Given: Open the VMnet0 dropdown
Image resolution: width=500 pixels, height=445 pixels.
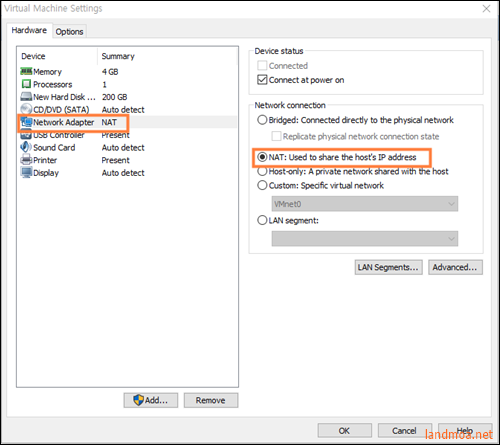Looking at the screenshot, I should point(365,204).
